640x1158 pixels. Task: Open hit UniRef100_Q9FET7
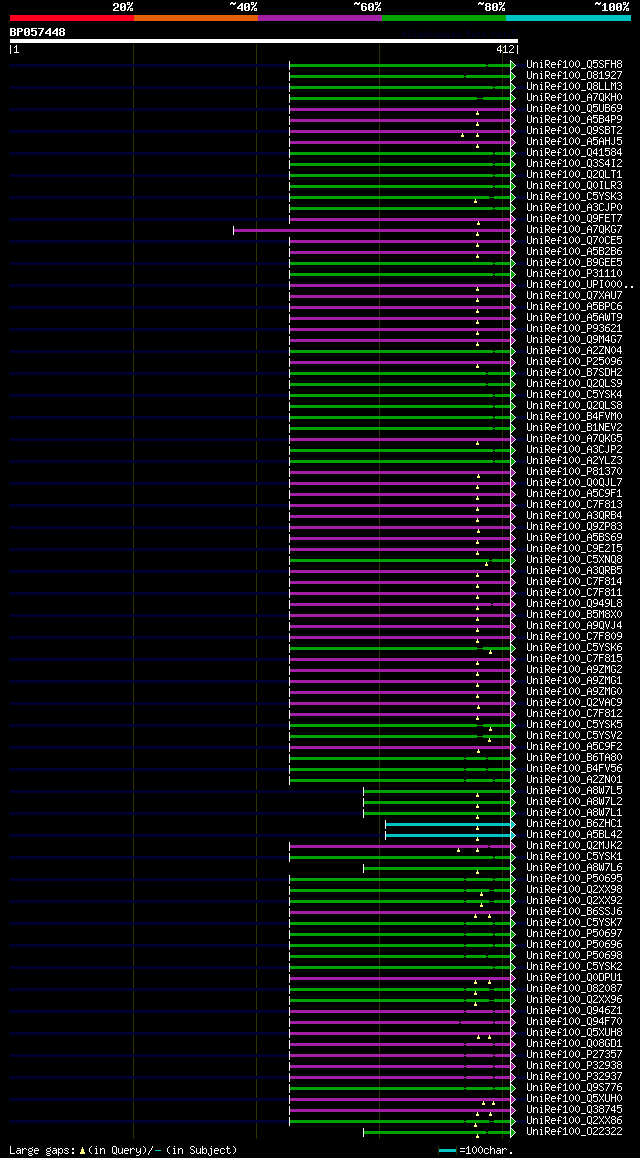click(574, 219)
